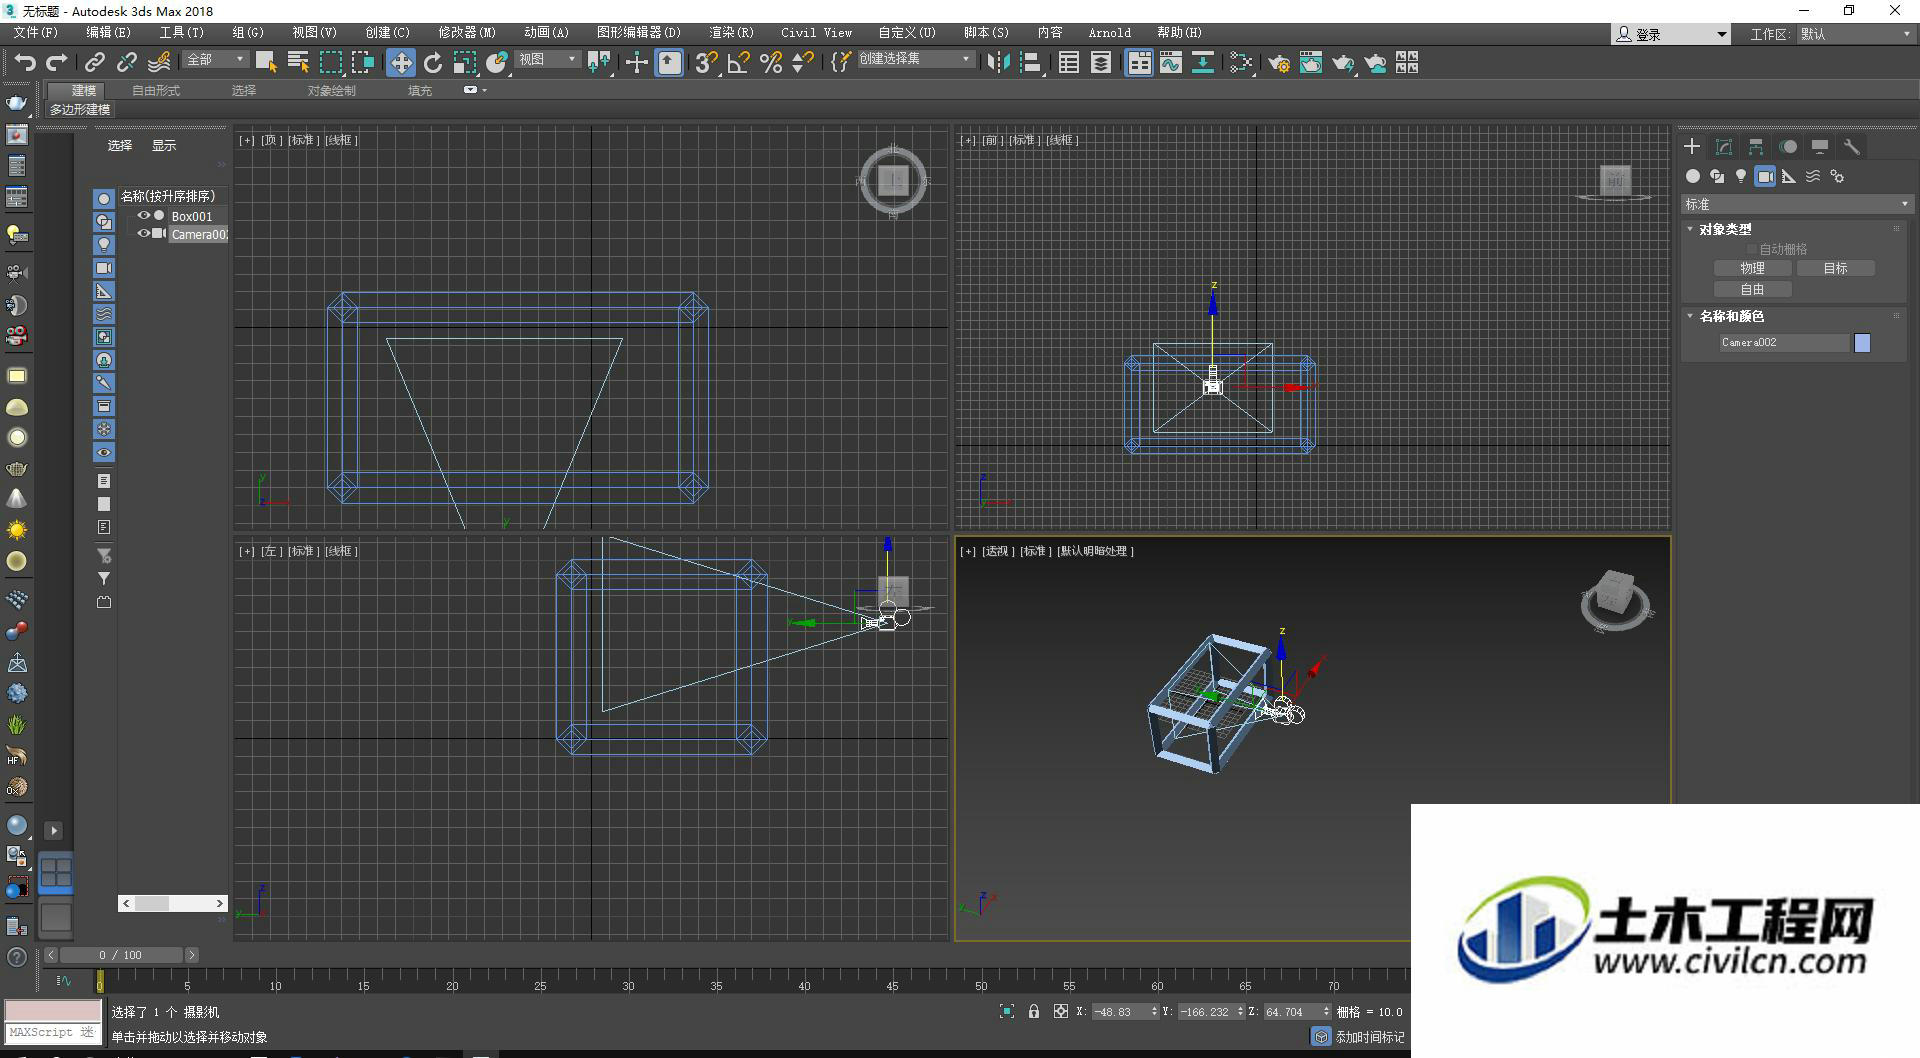Click the Align tool icon

1031,62
